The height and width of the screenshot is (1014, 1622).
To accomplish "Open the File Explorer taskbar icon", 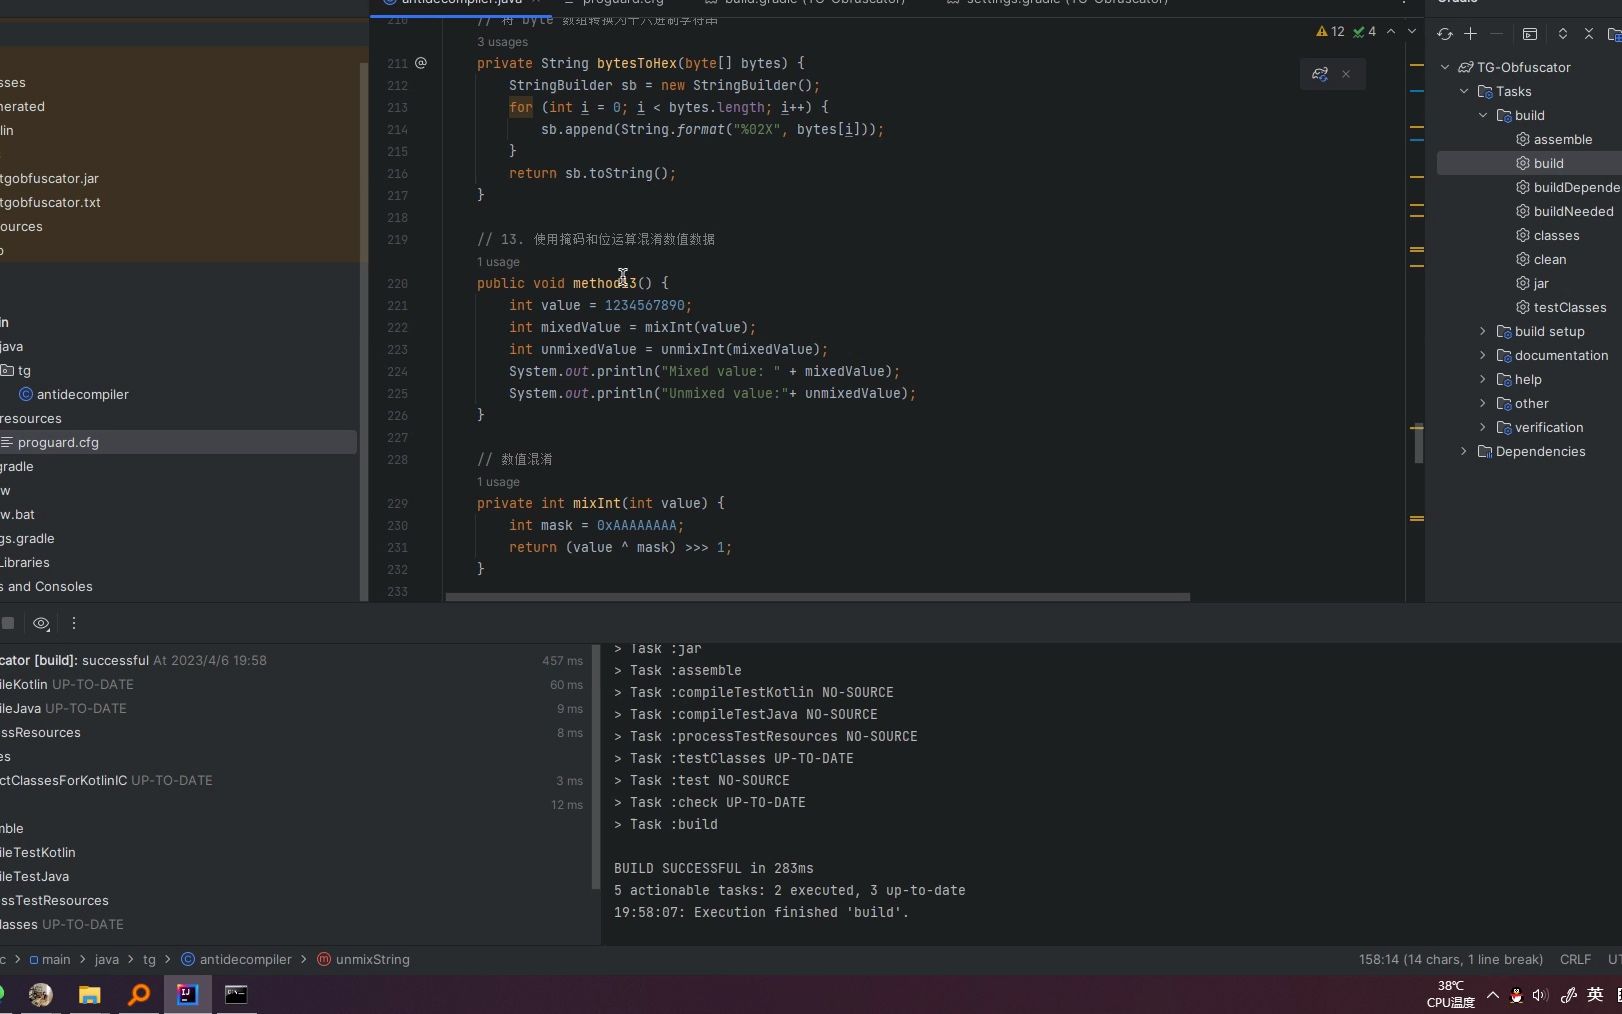I will click(90, 995).
